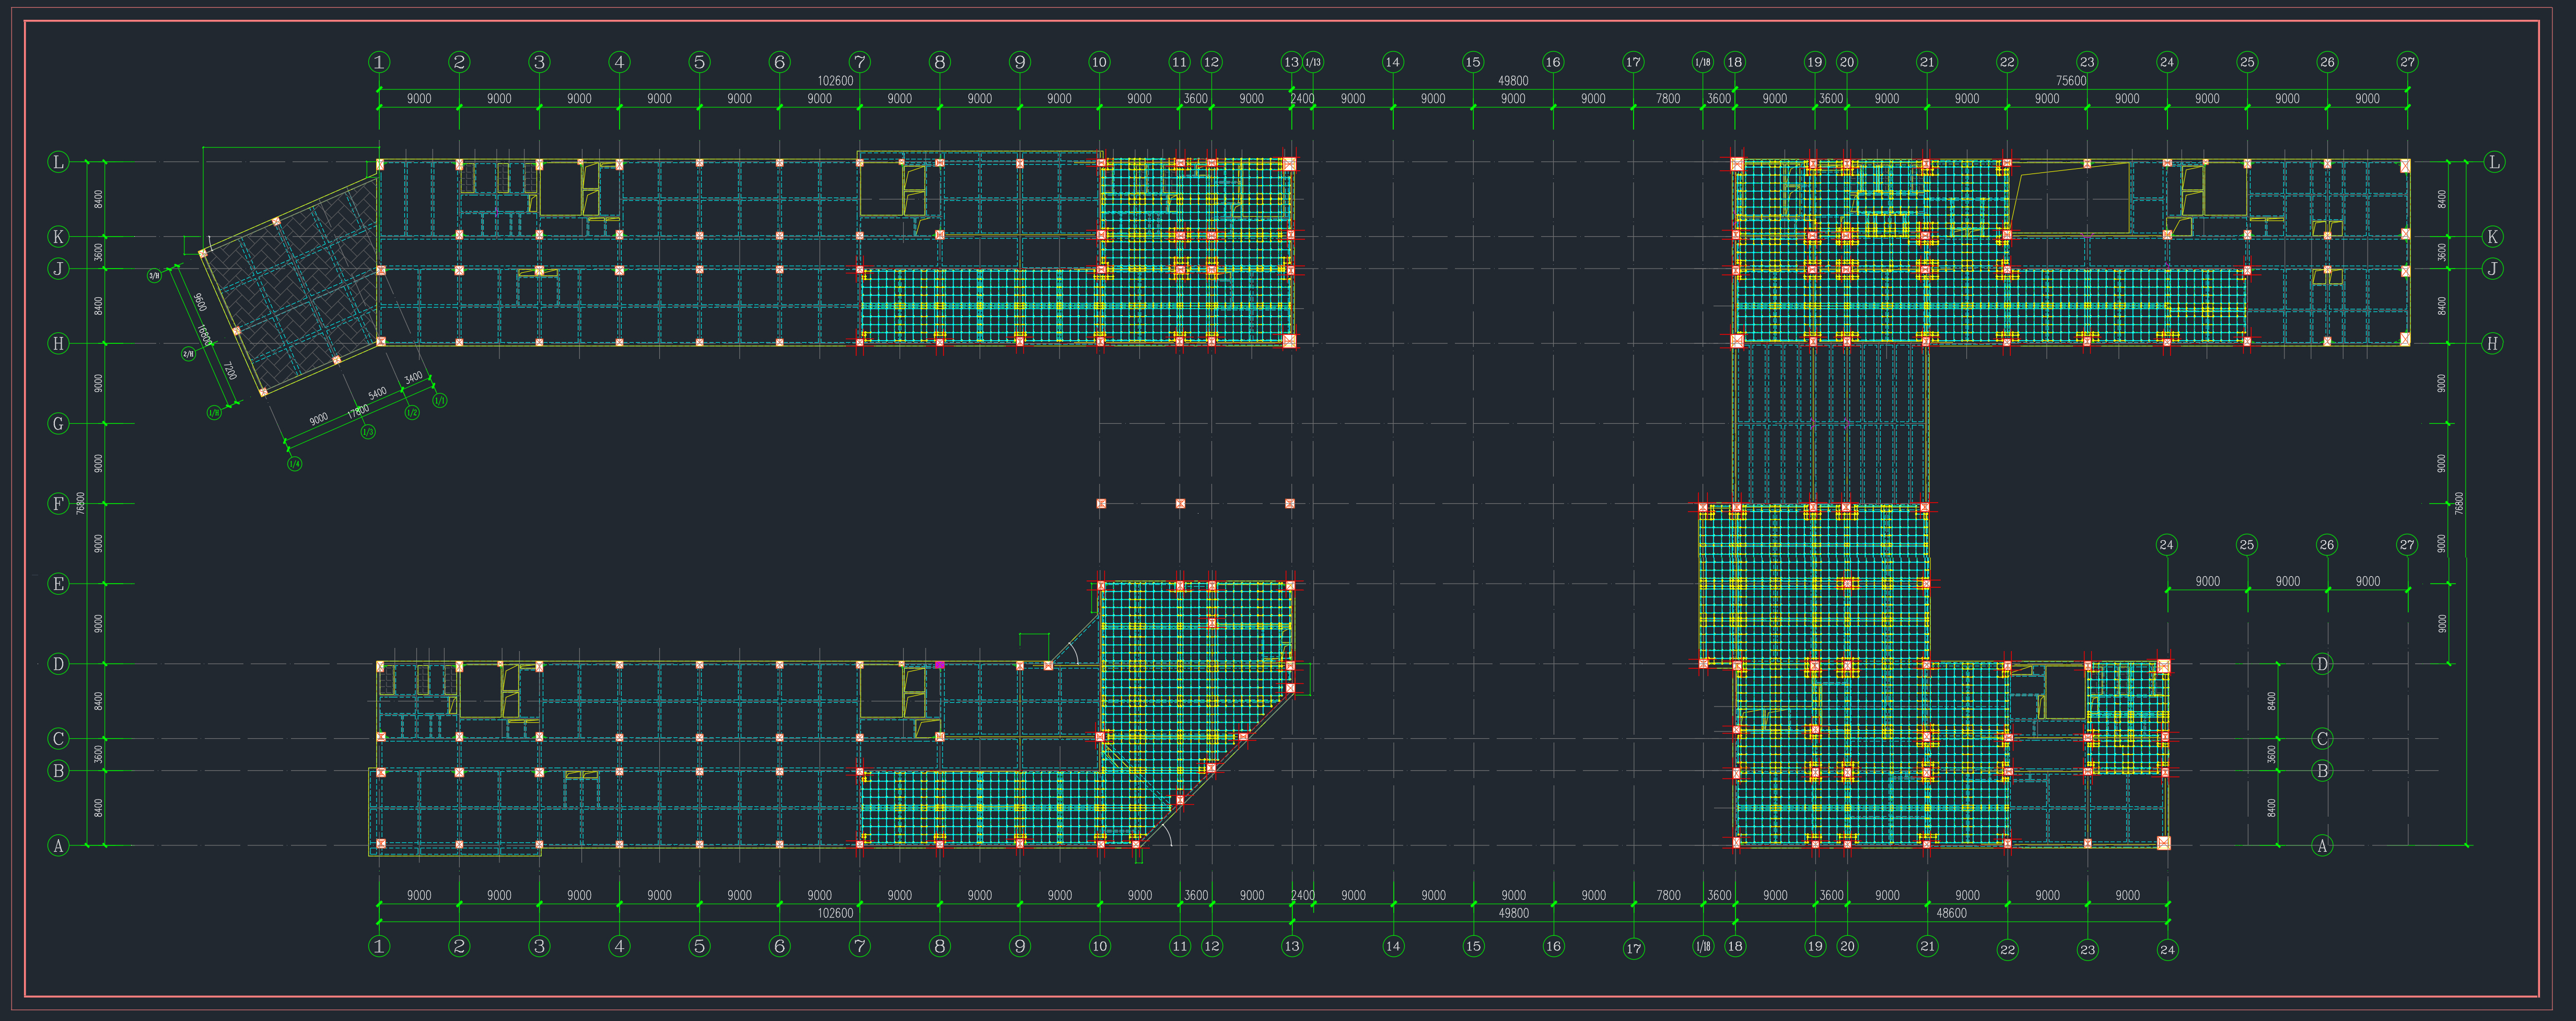Select the 16800 rotated dimension text

point(204,334)
